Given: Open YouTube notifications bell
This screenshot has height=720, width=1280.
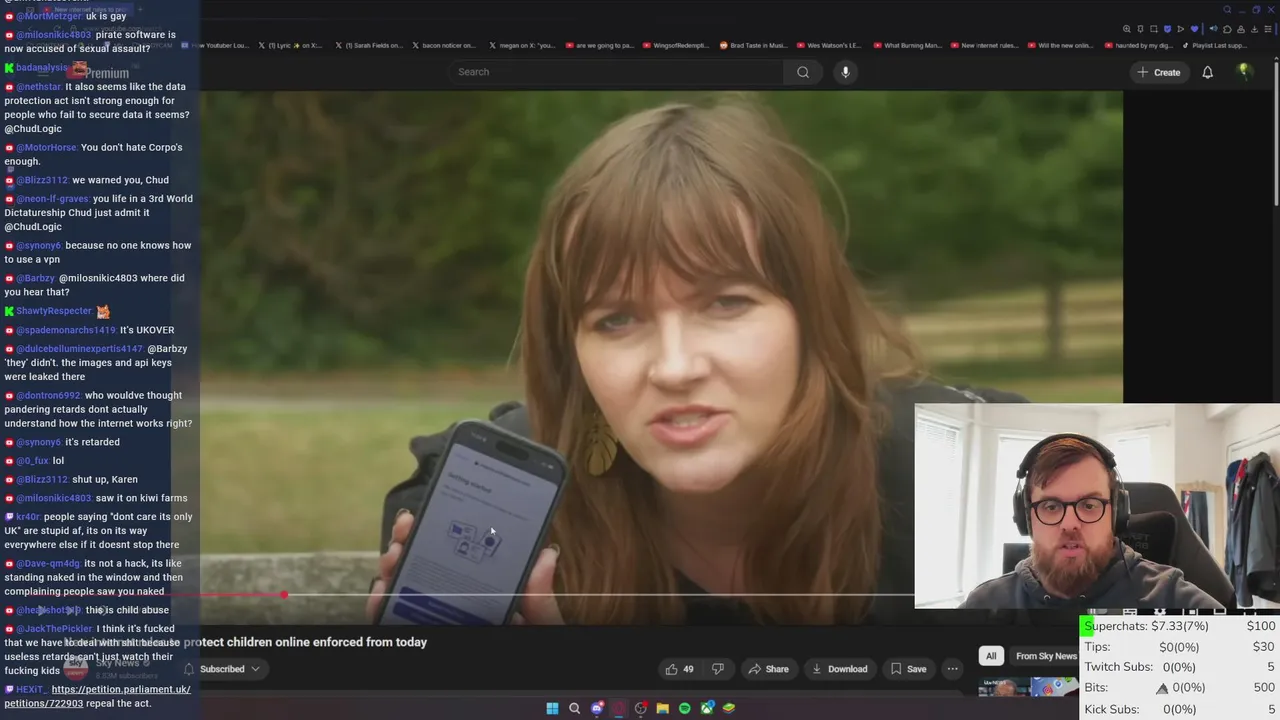Looking at the screenshot, I should [x=1207, y=72].
